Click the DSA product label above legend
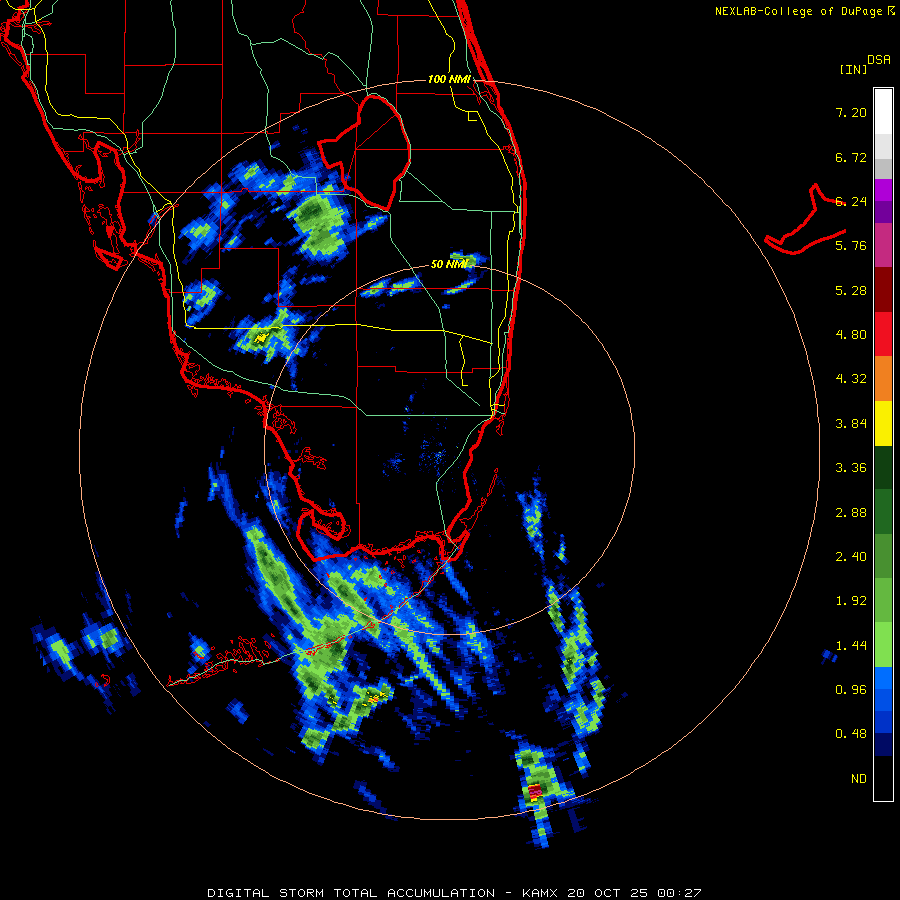Screen dimensions: 900x900 (x=879, y=59)
